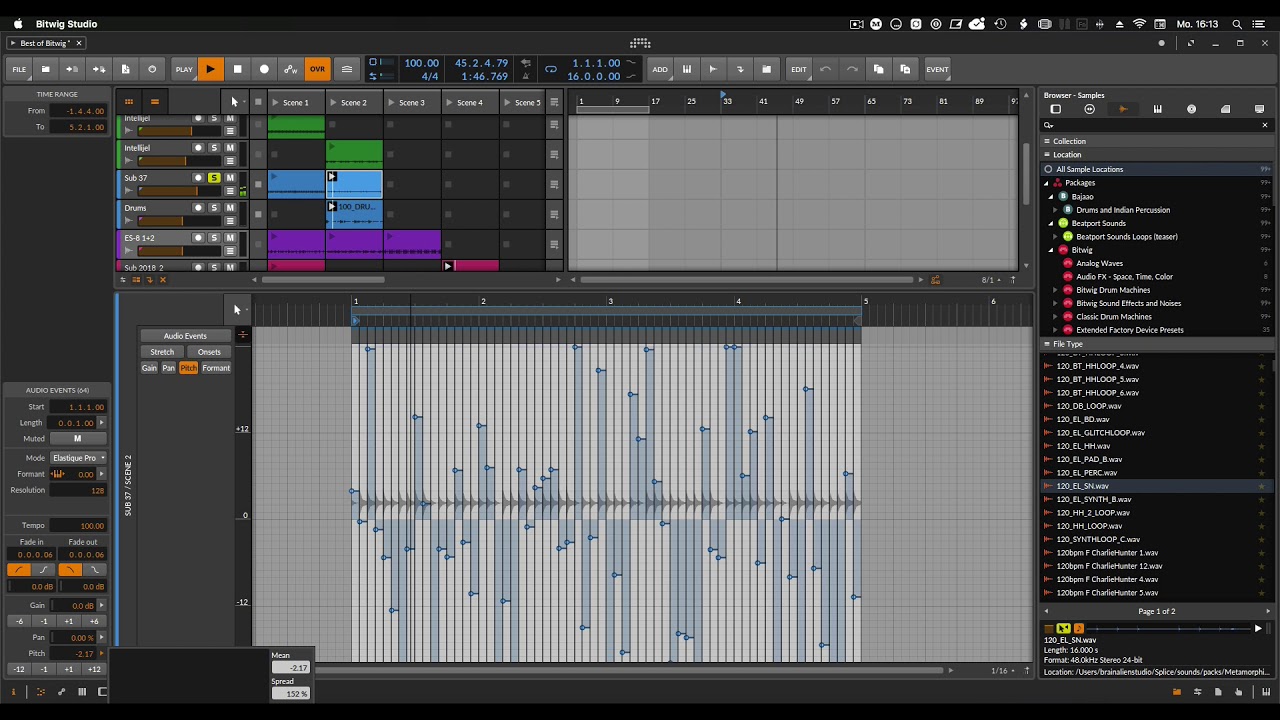Viewport: 1280px width, 720px height.
Task: Switch to the Formant expression tab
Action: tap(216, 368)
